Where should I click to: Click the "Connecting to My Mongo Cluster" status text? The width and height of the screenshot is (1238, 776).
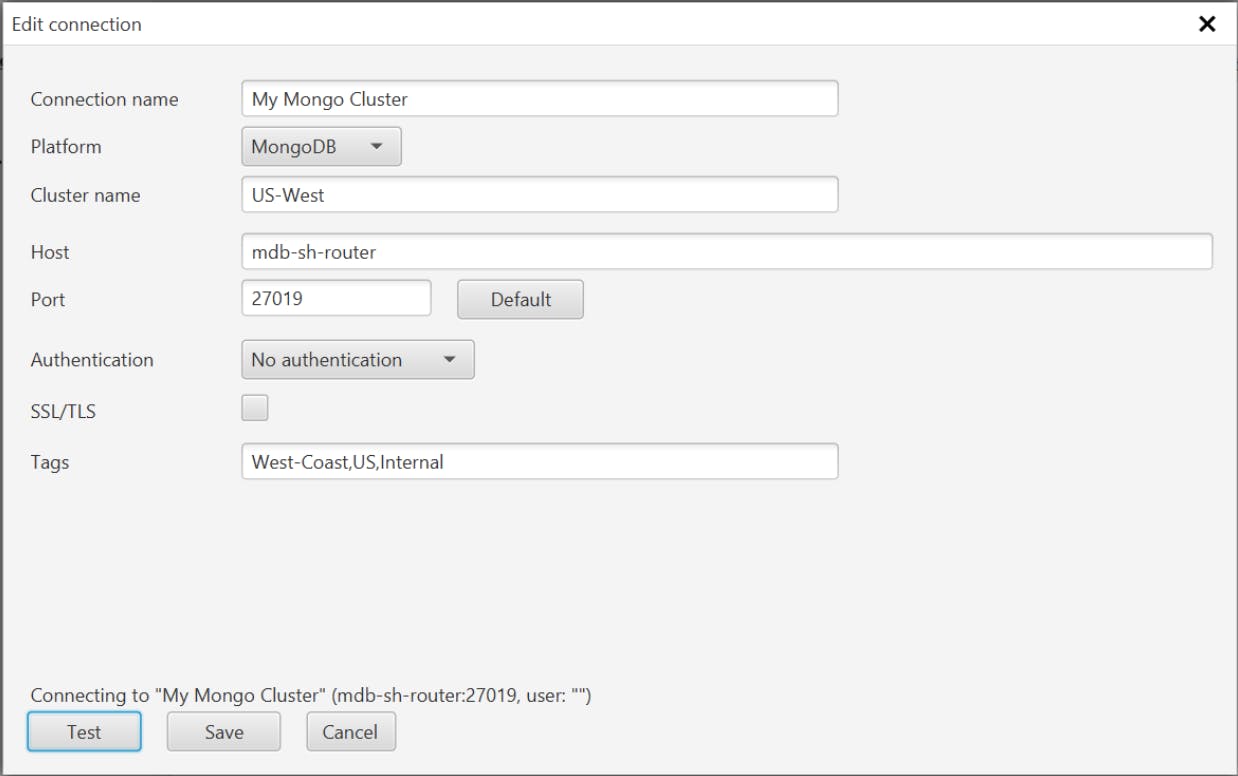311,695
